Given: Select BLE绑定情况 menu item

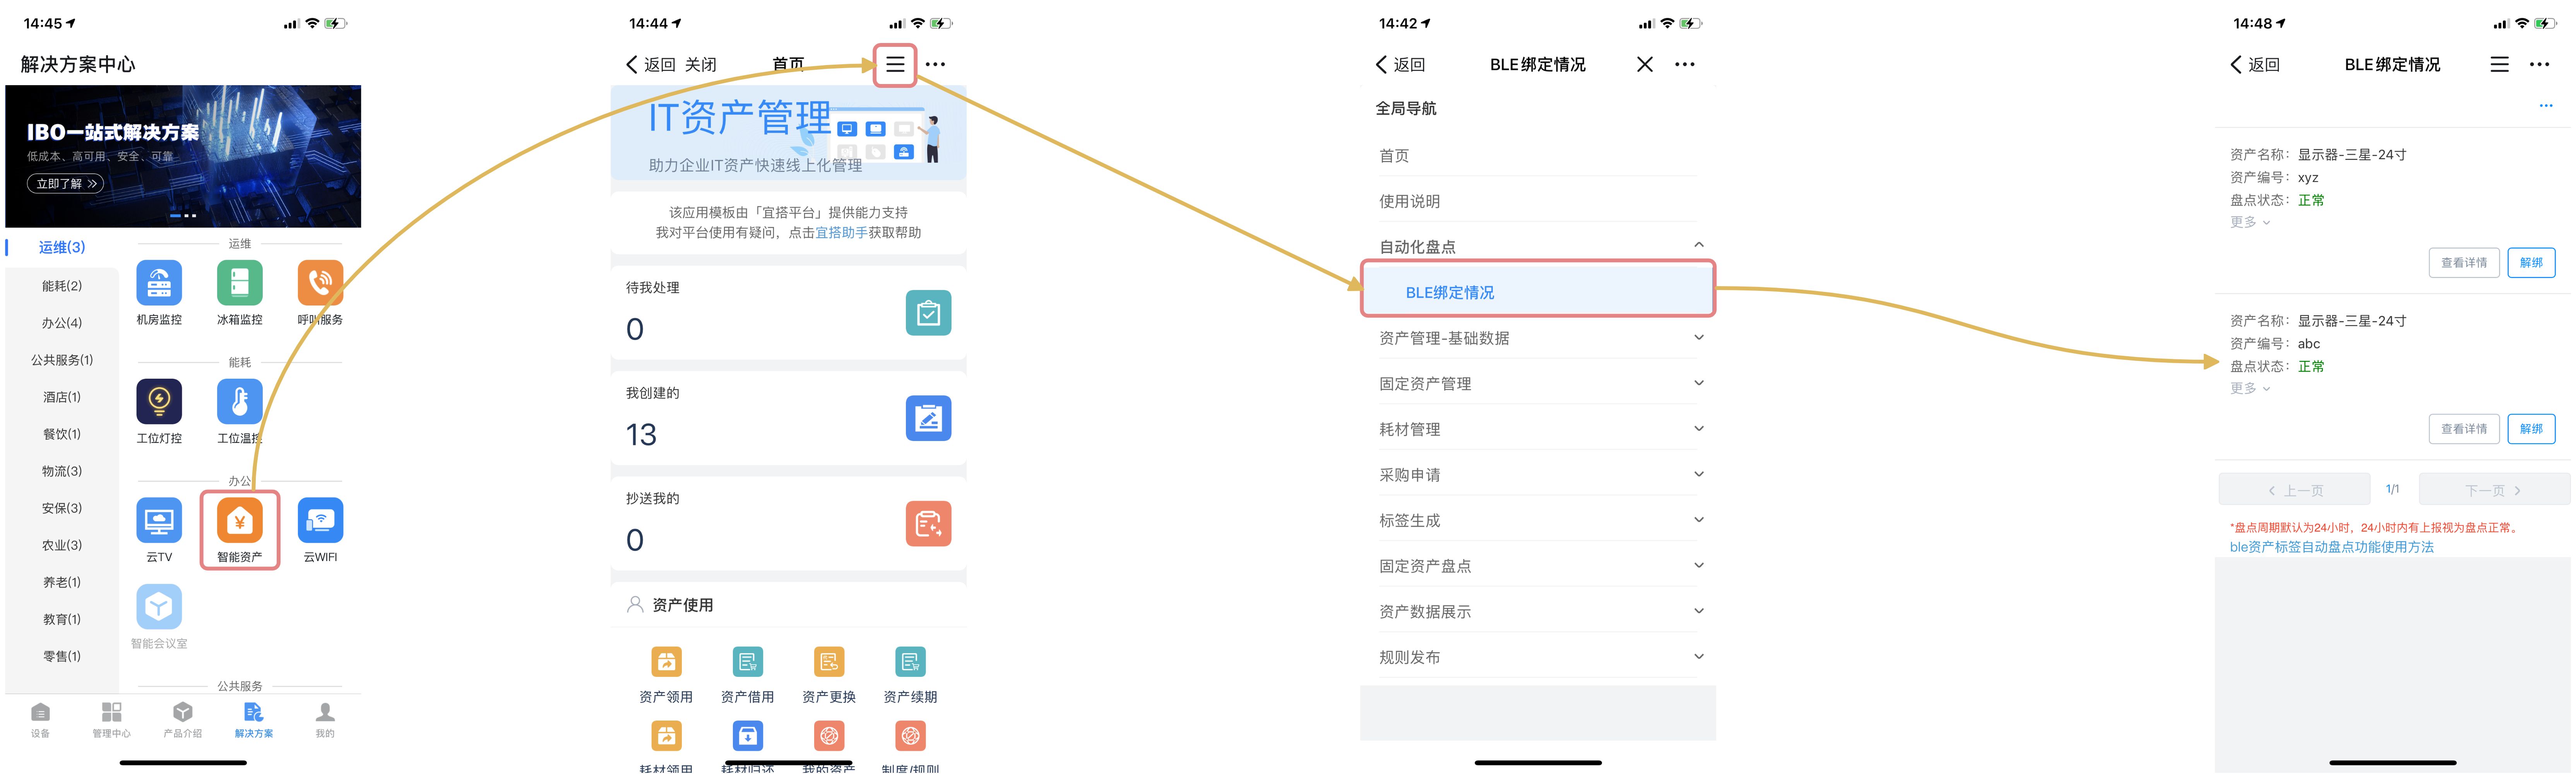Looking at the screenshot, I should click(x=1449, y=292).
